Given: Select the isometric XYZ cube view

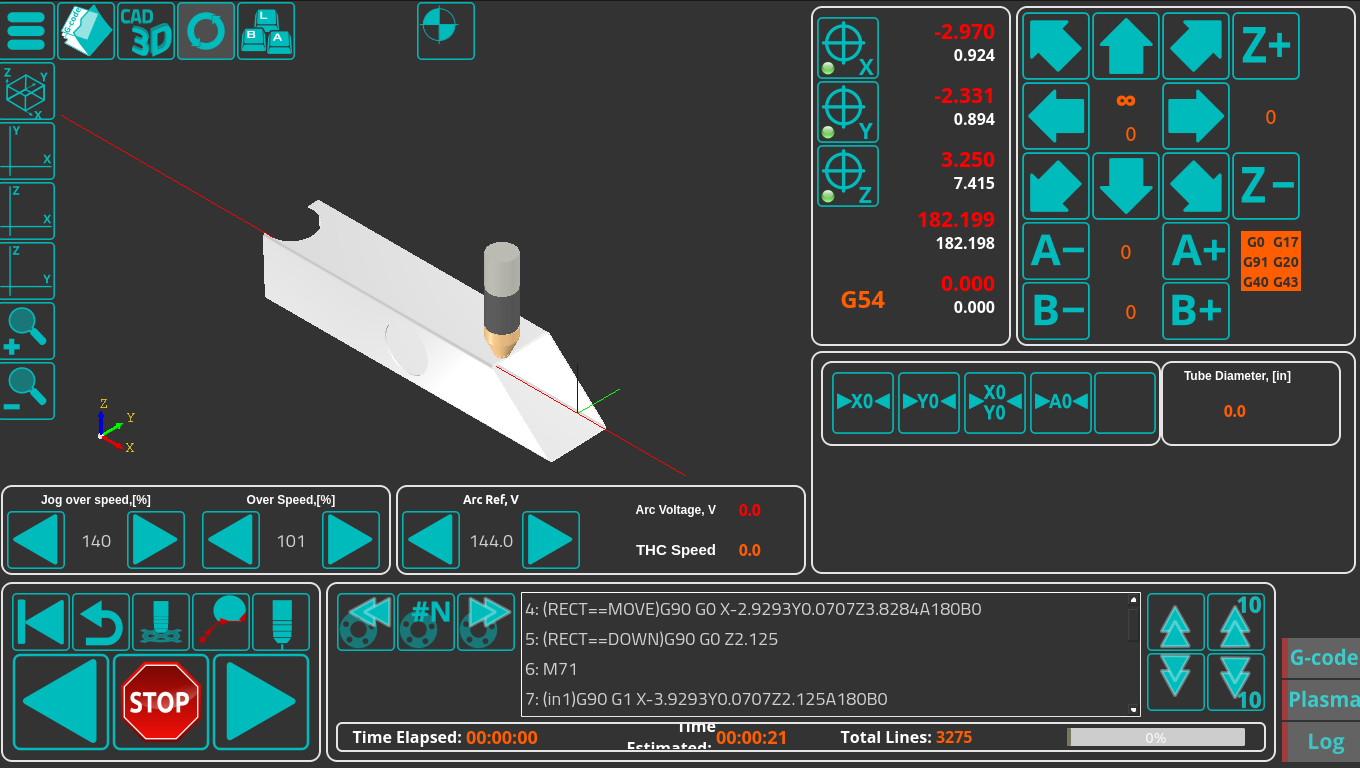Looking at the screenshot, I should 27,92.
